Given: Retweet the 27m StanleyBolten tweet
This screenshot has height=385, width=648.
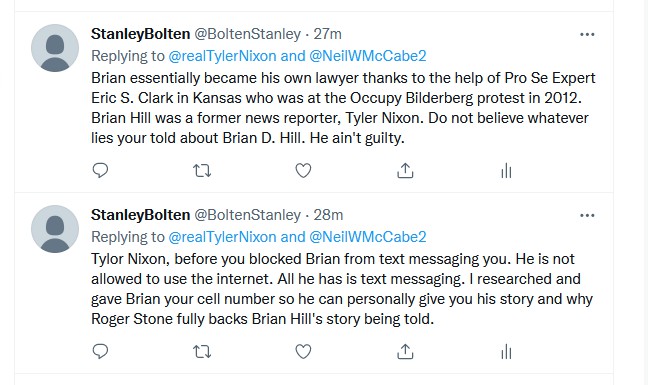Looking at the screenshot, I should (202, 170).
